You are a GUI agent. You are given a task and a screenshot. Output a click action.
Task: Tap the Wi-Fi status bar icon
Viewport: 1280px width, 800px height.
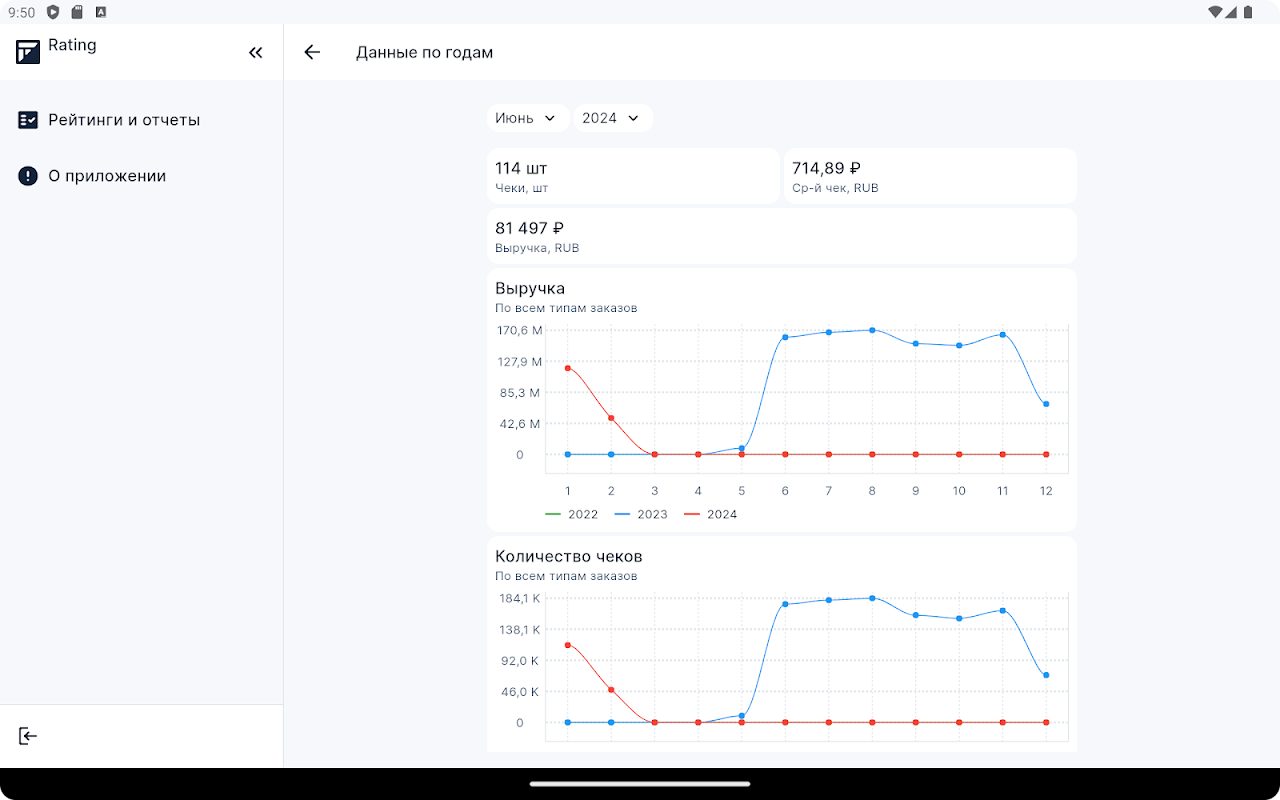(1215, 12)
